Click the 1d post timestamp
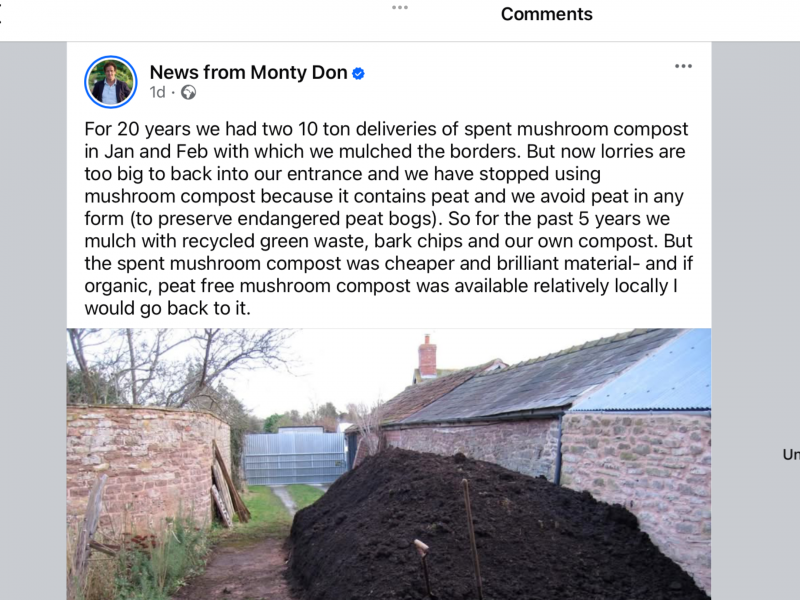 coord(157,93)
